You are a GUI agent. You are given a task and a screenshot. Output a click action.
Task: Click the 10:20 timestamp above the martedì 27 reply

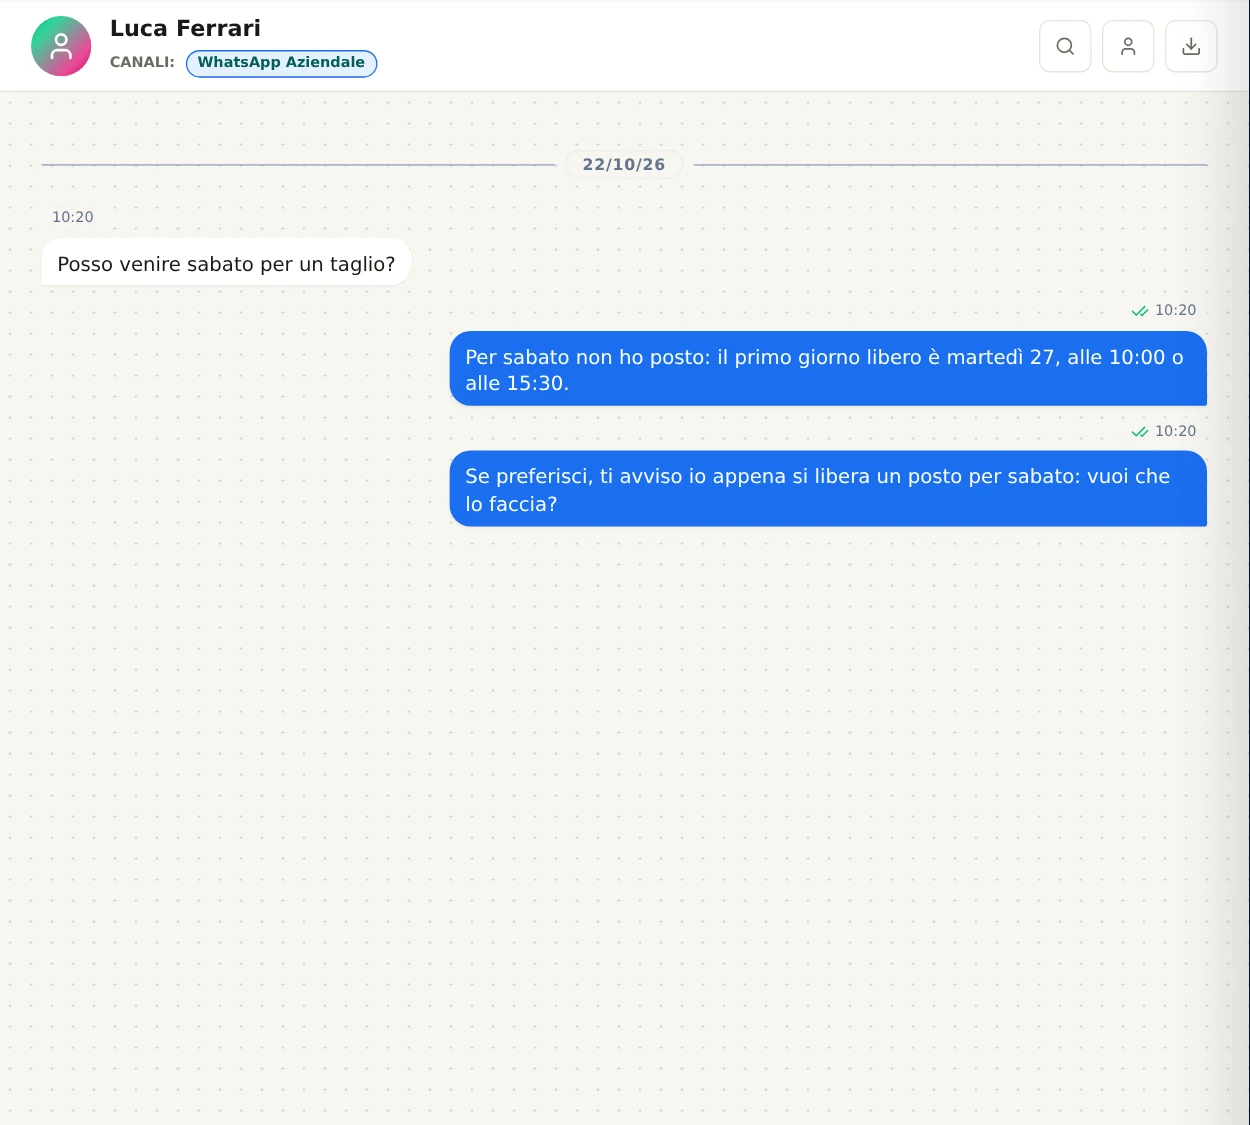tap(1175, 310)
